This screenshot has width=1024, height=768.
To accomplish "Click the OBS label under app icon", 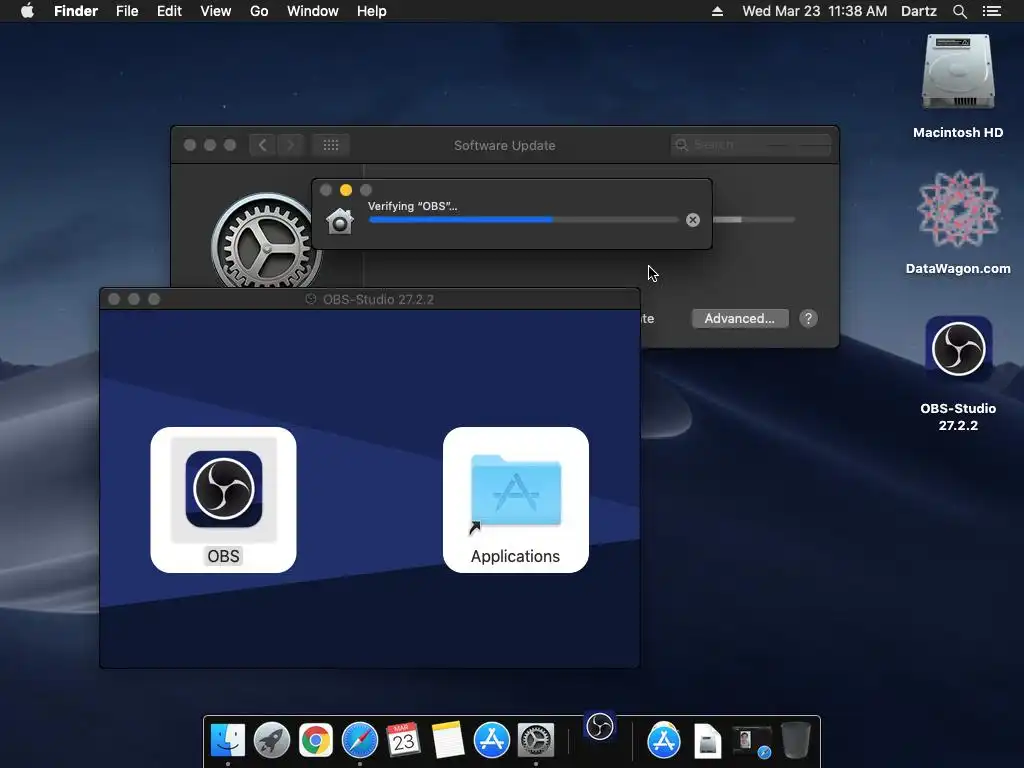I will coord(223,556).
